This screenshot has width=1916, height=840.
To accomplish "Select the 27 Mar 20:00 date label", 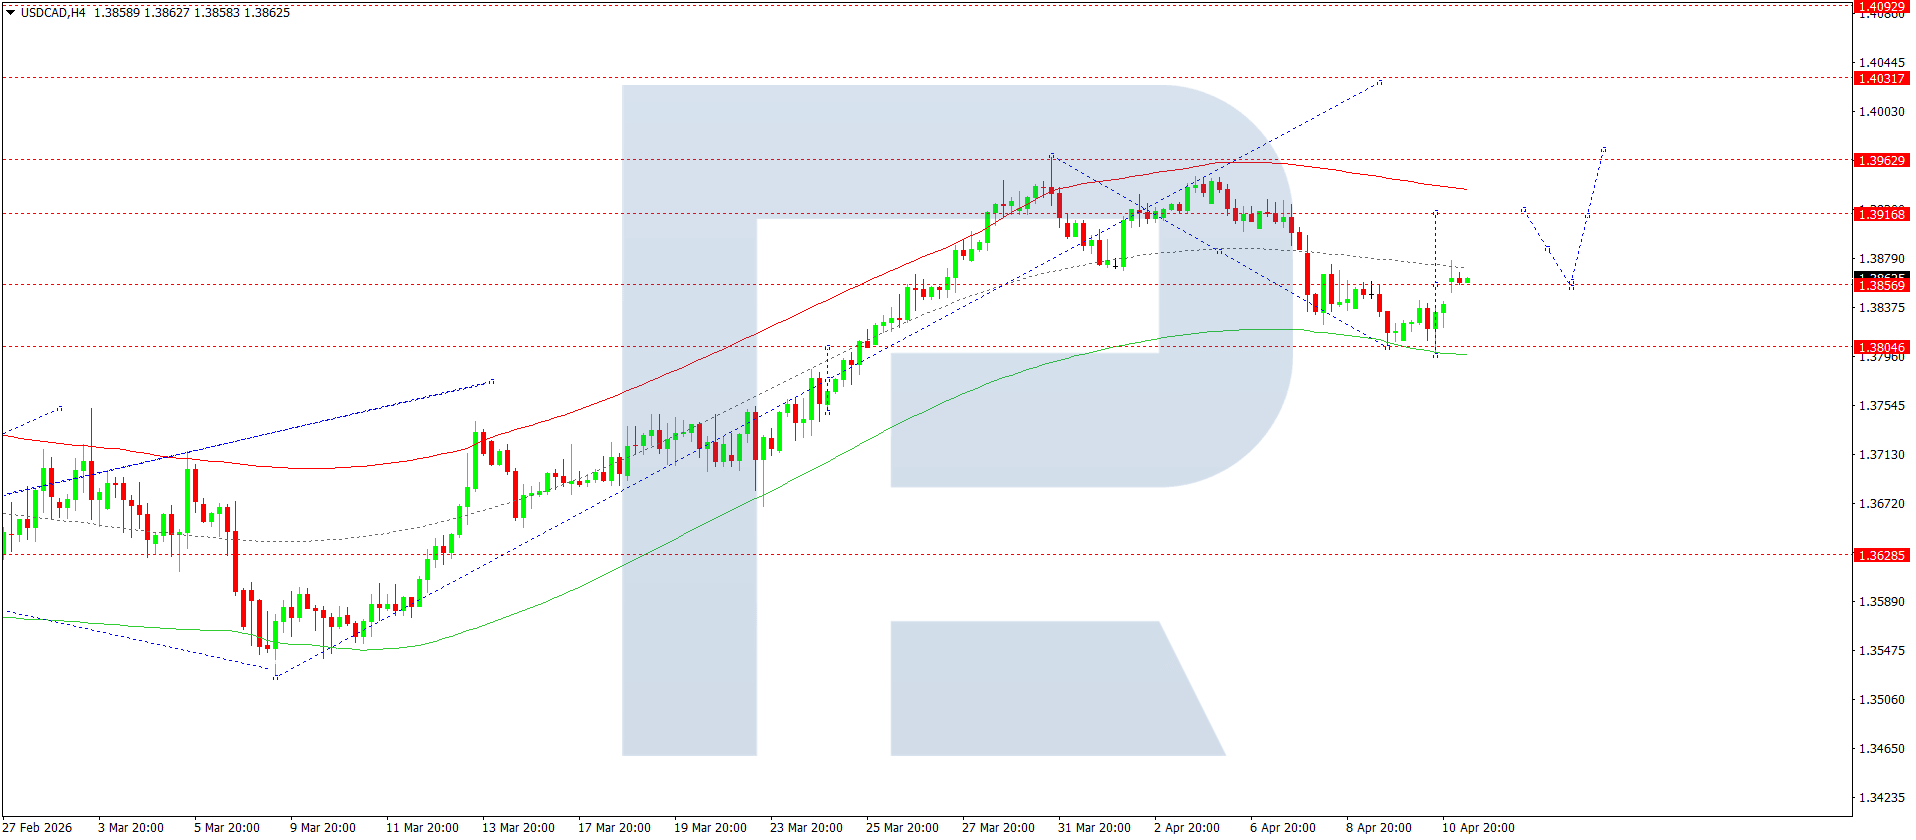I will click(998, 827).
